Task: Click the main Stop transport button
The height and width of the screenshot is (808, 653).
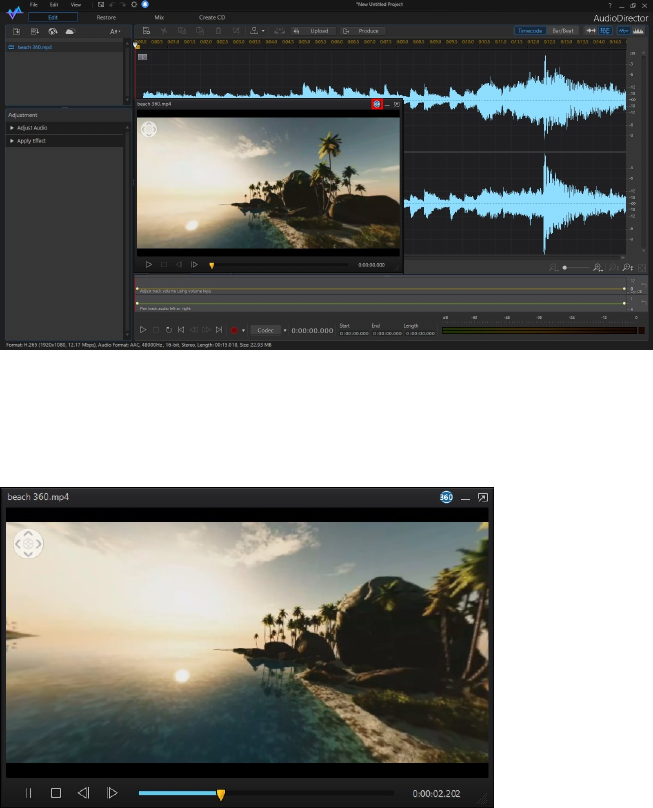Action: click(156, 330)
